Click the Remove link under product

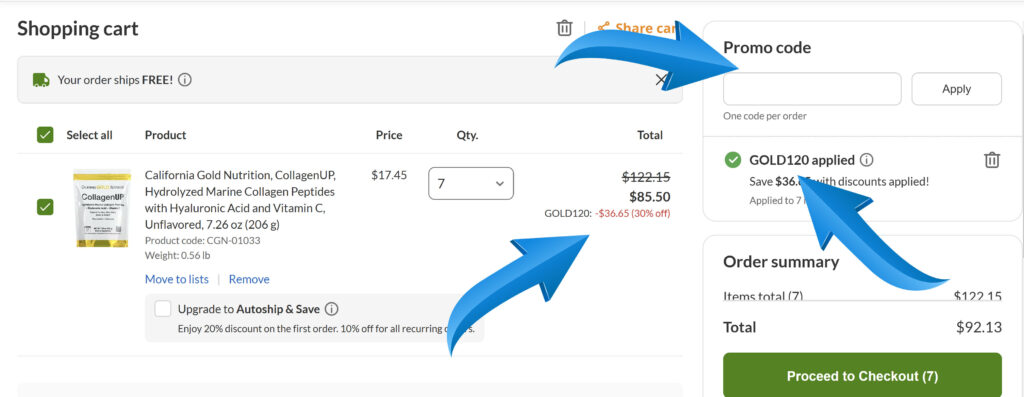click(249, 279)
